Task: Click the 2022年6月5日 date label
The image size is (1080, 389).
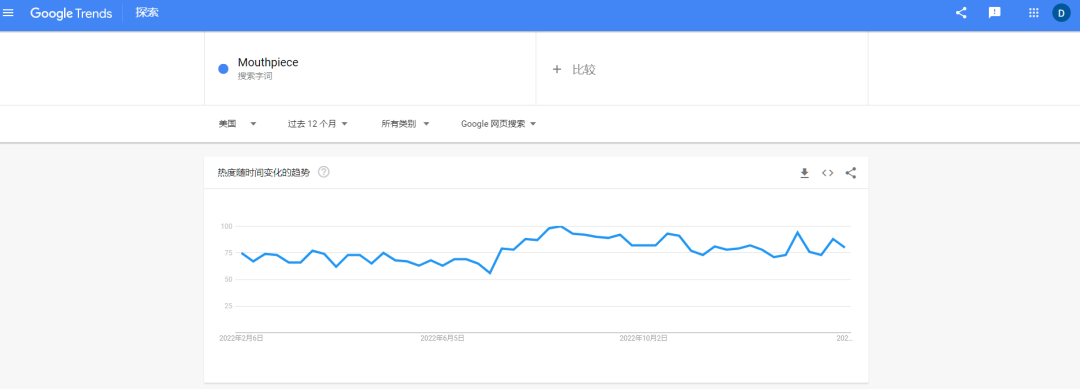Action: pos(442,338)
